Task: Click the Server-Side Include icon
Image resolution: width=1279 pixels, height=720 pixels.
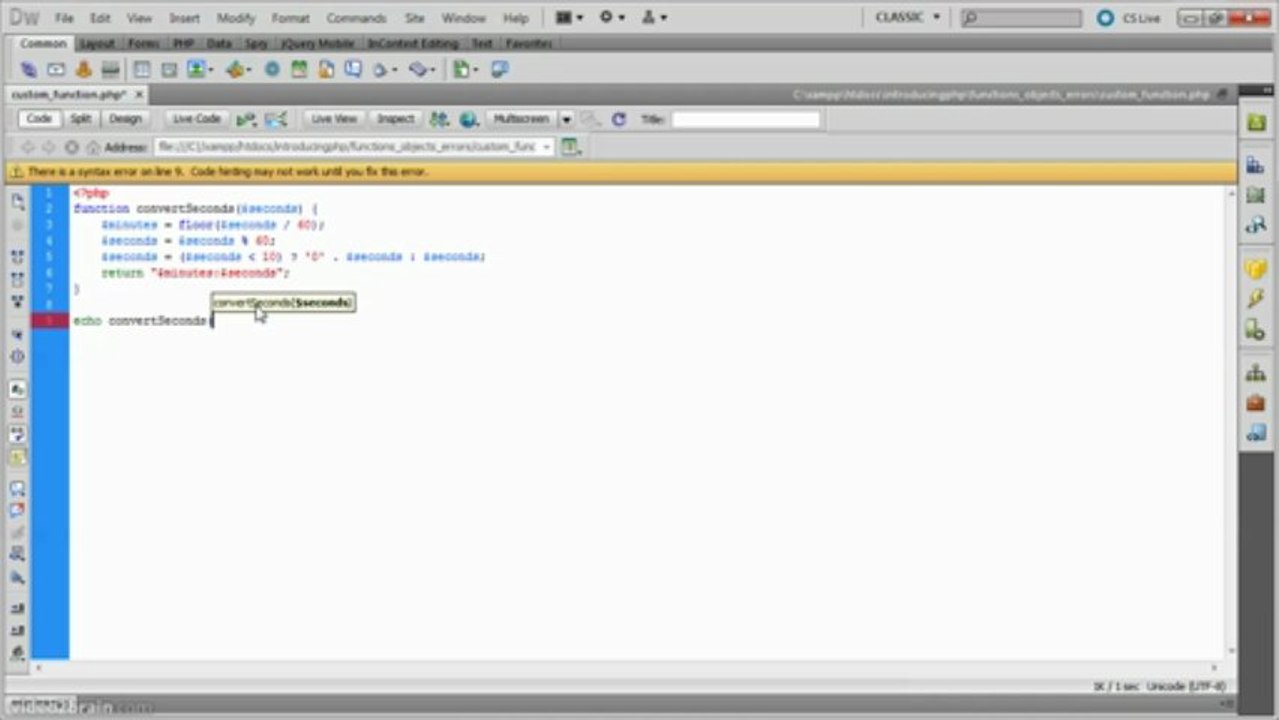Action: pyautogui.click(x=326, y=69)
